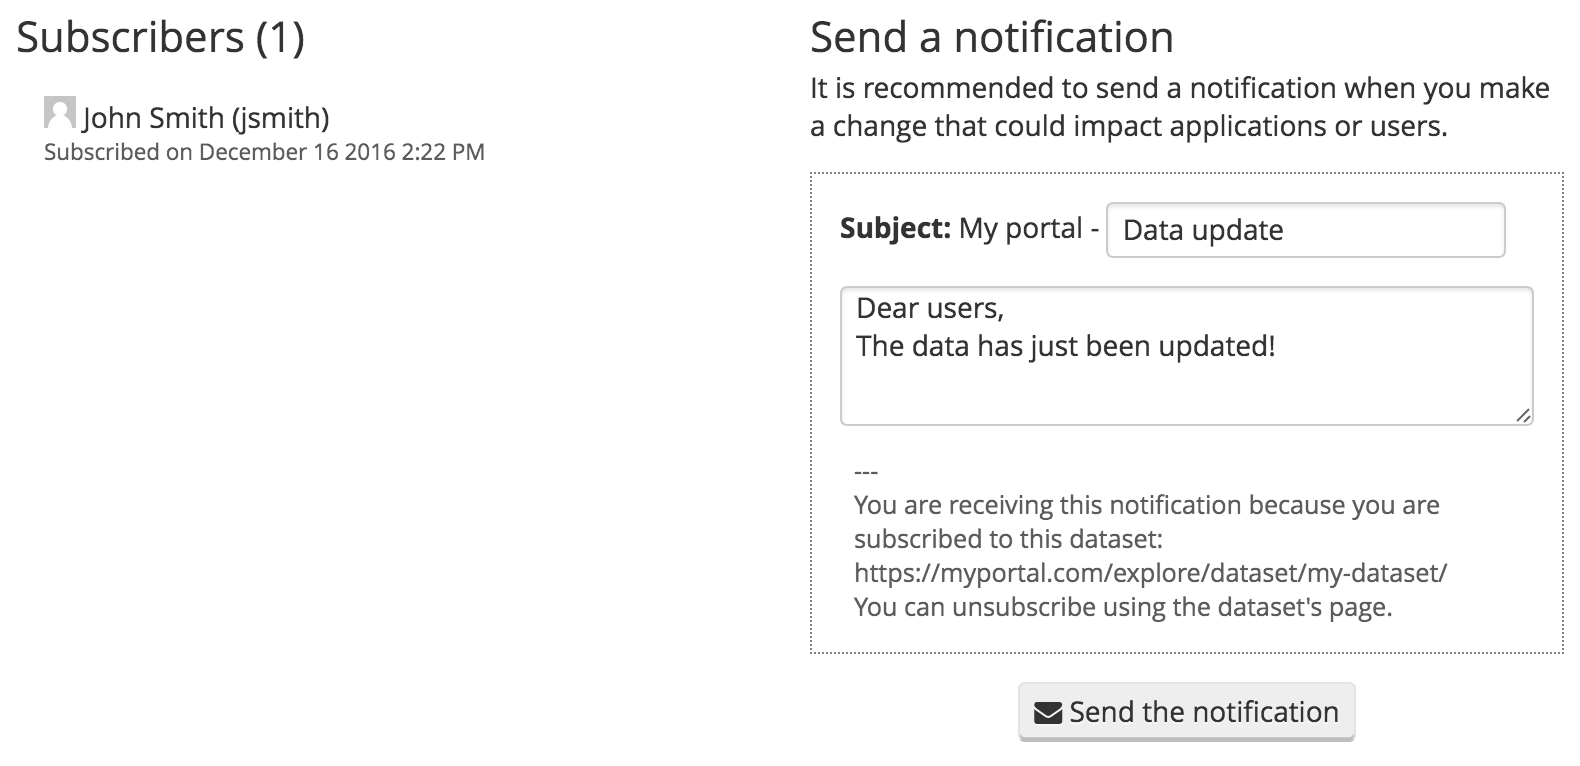Screen dimensions: 1580x766
Task: Place cursor after 'The data has just been updated!'
Action: click(x=1278, y=347)
